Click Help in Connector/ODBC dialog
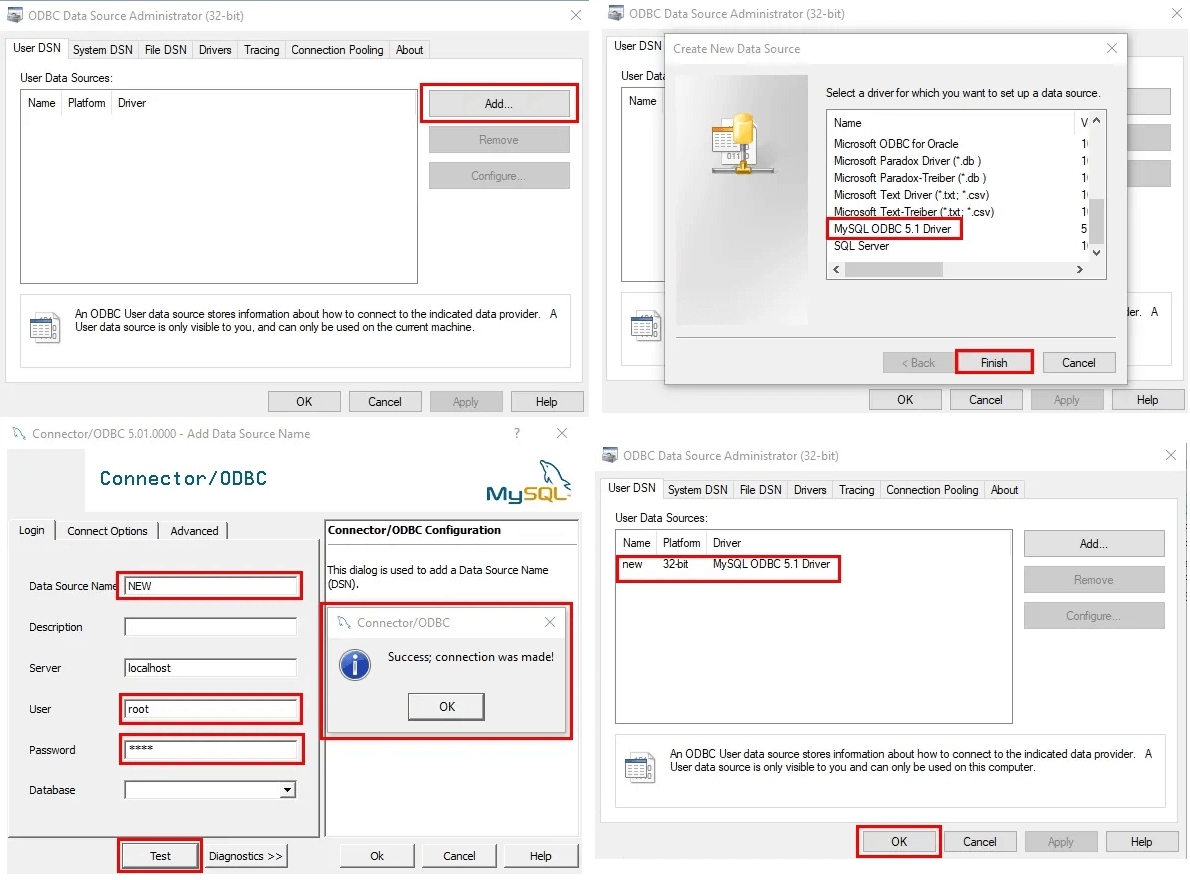 pos(540,856)
